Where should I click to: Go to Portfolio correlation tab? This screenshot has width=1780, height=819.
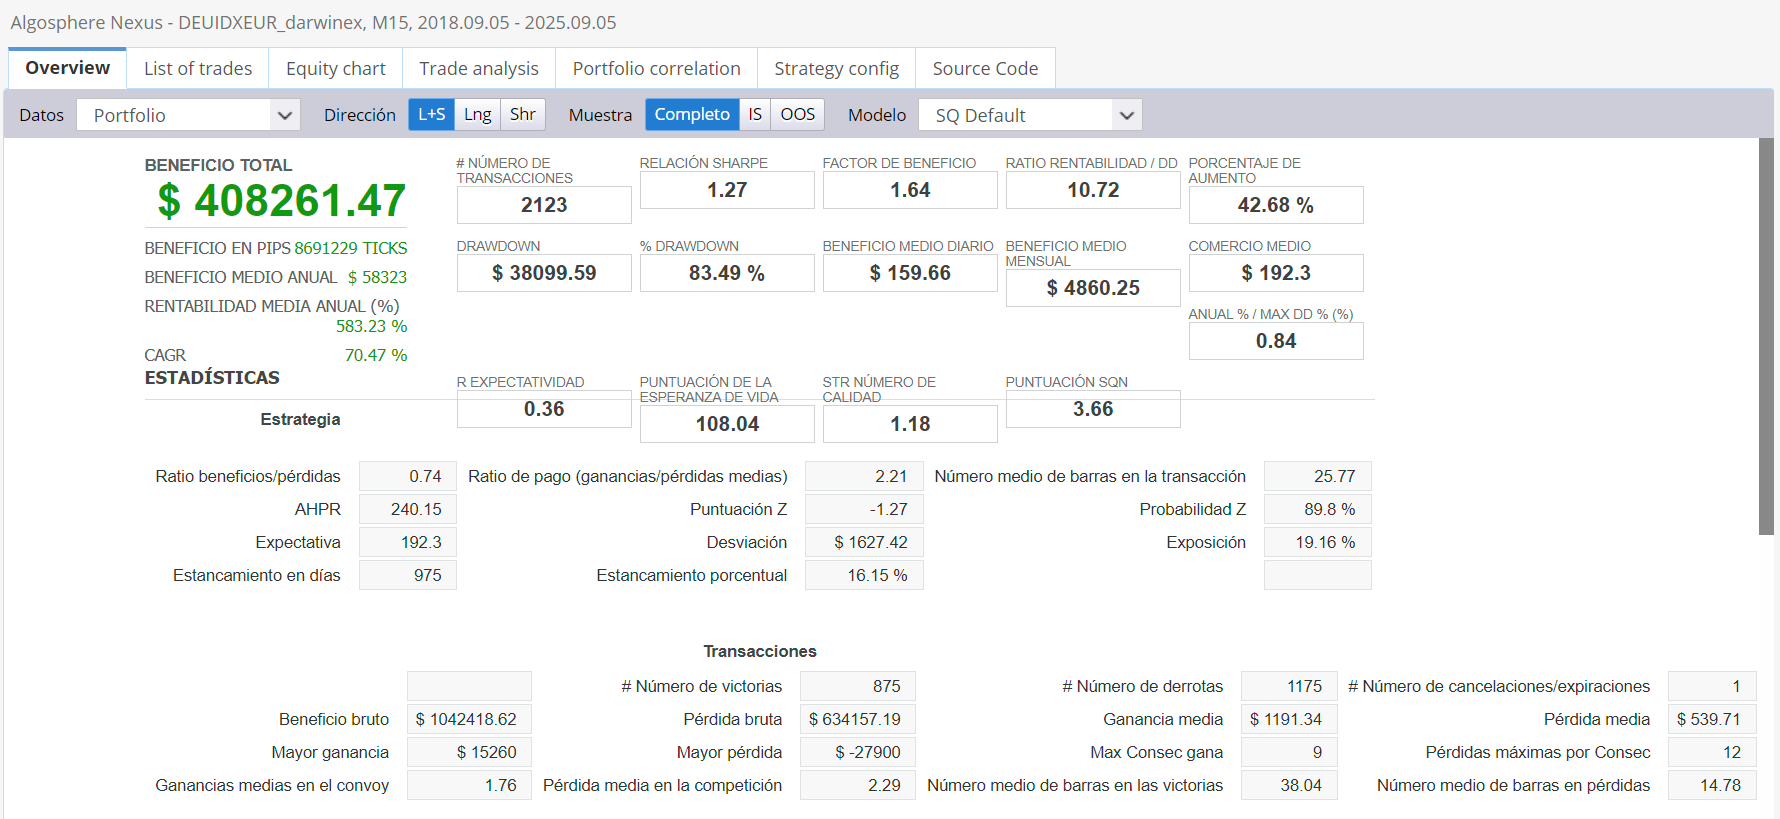point(656,68)
